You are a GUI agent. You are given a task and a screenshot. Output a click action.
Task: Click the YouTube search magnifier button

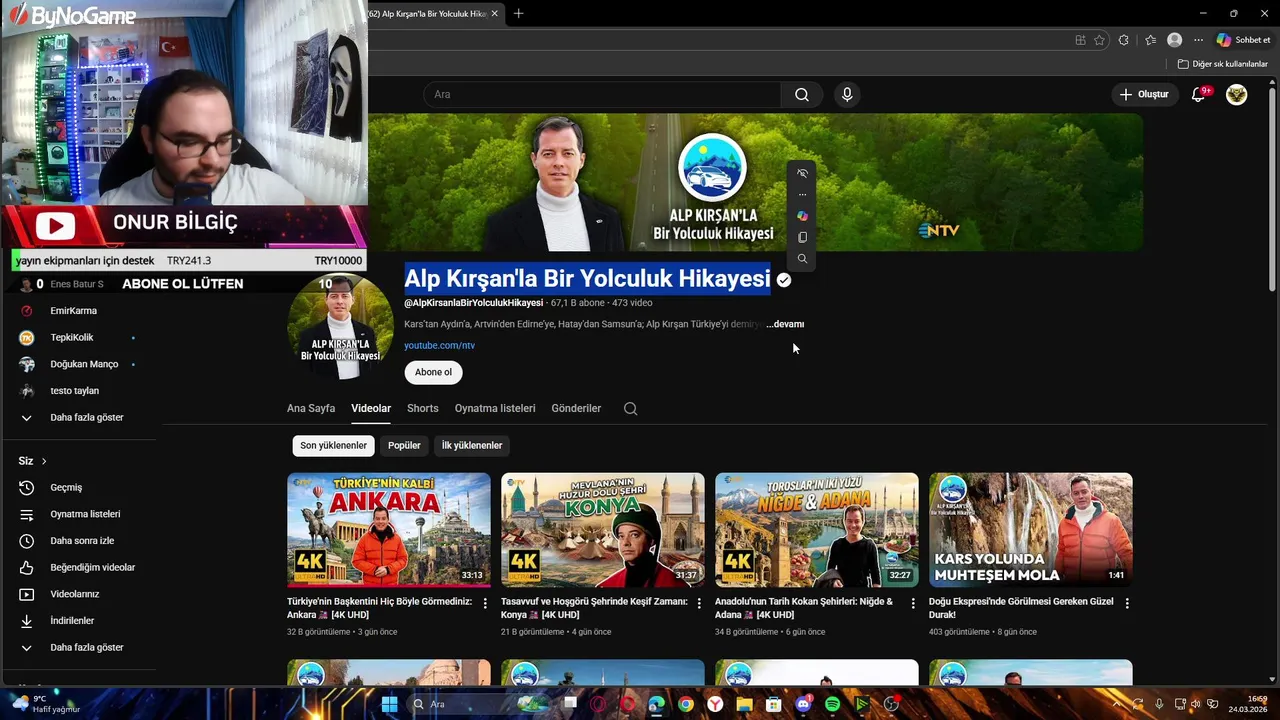(x=802, y=94)
